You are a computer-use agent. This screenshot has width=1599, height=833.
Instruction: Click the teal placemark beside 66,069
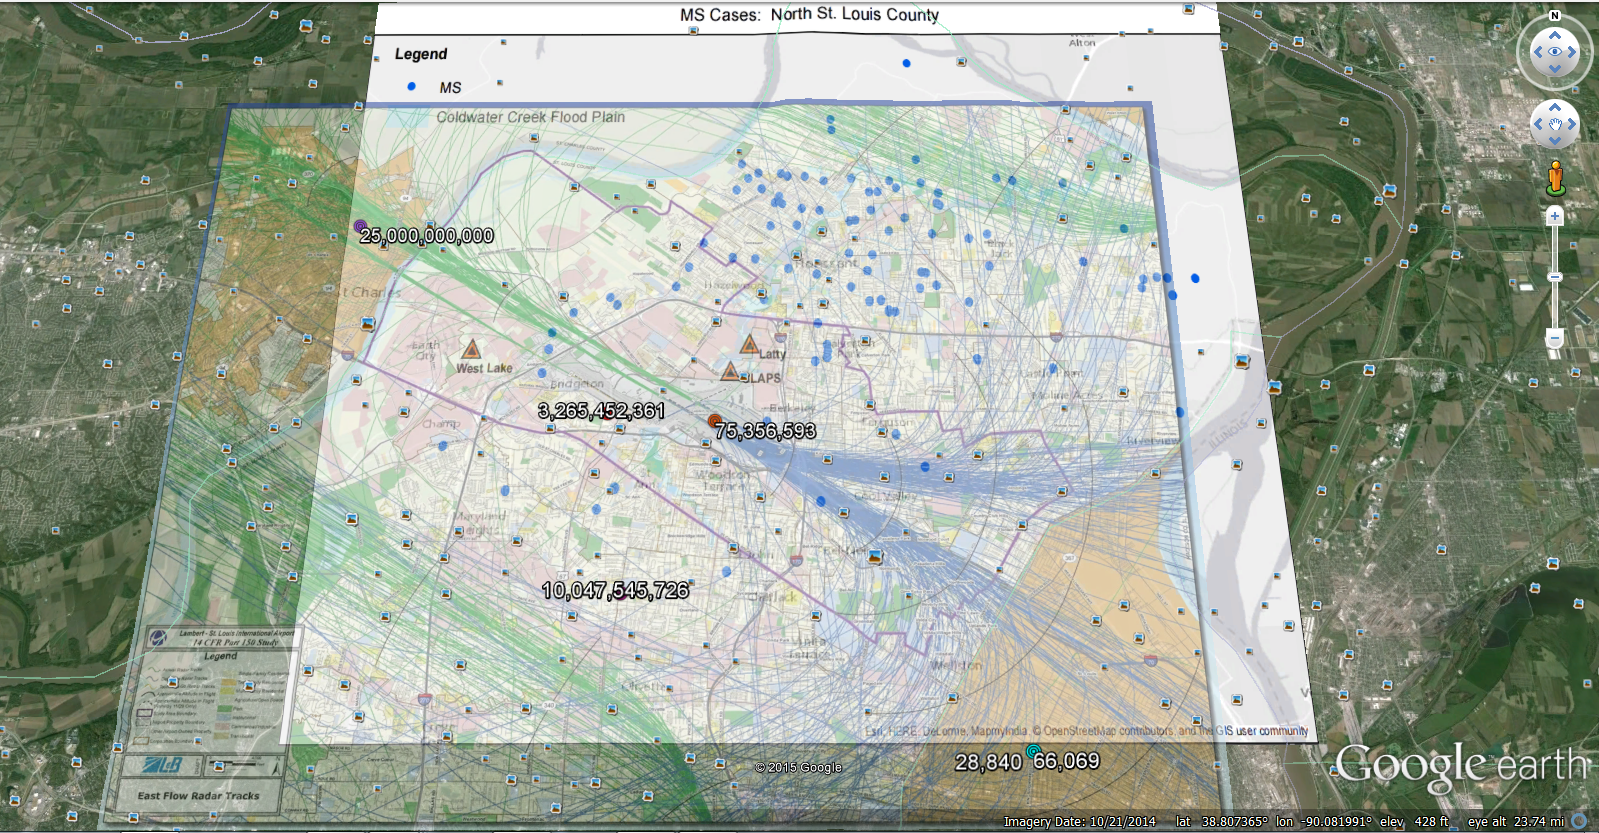click(1033, 751)
